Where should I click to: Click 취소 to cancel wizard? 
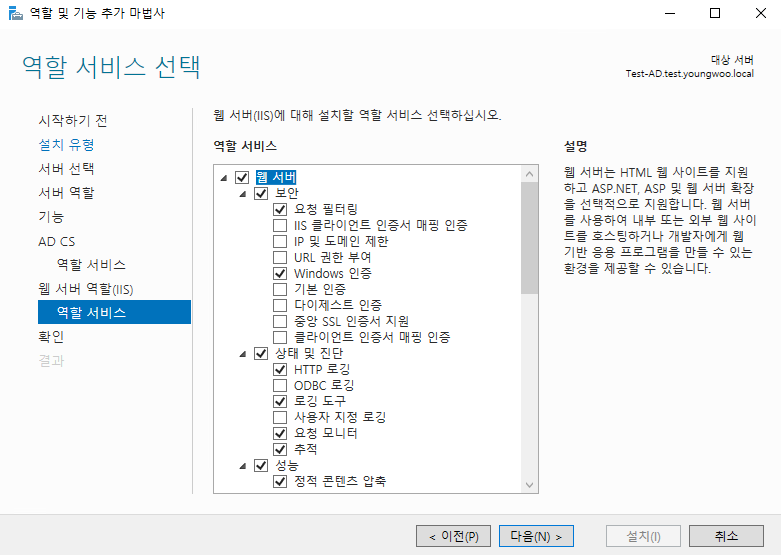tap(726, 536)
